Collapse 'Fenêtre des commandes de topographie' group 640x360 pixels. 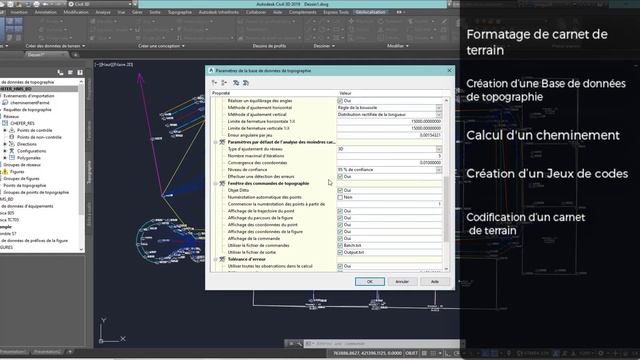pos(216,183)
